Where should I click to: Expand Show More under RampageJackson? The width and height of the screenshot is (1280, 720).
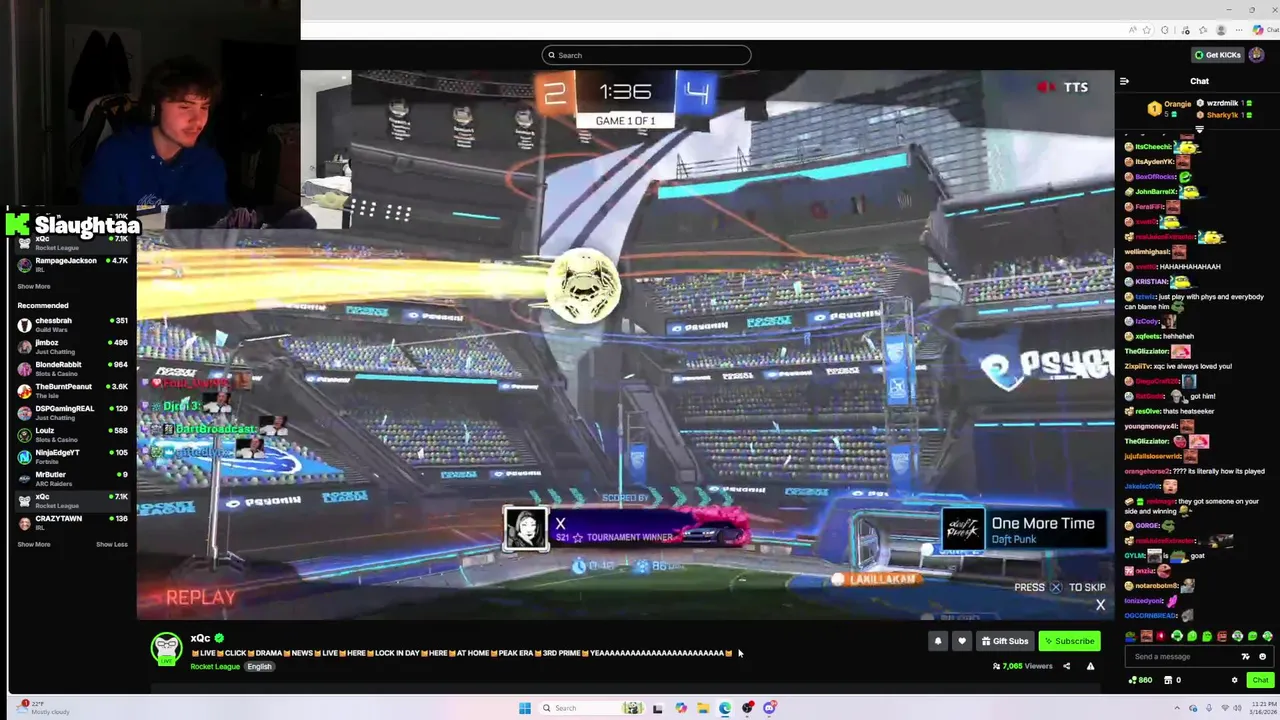coord(33,286)
